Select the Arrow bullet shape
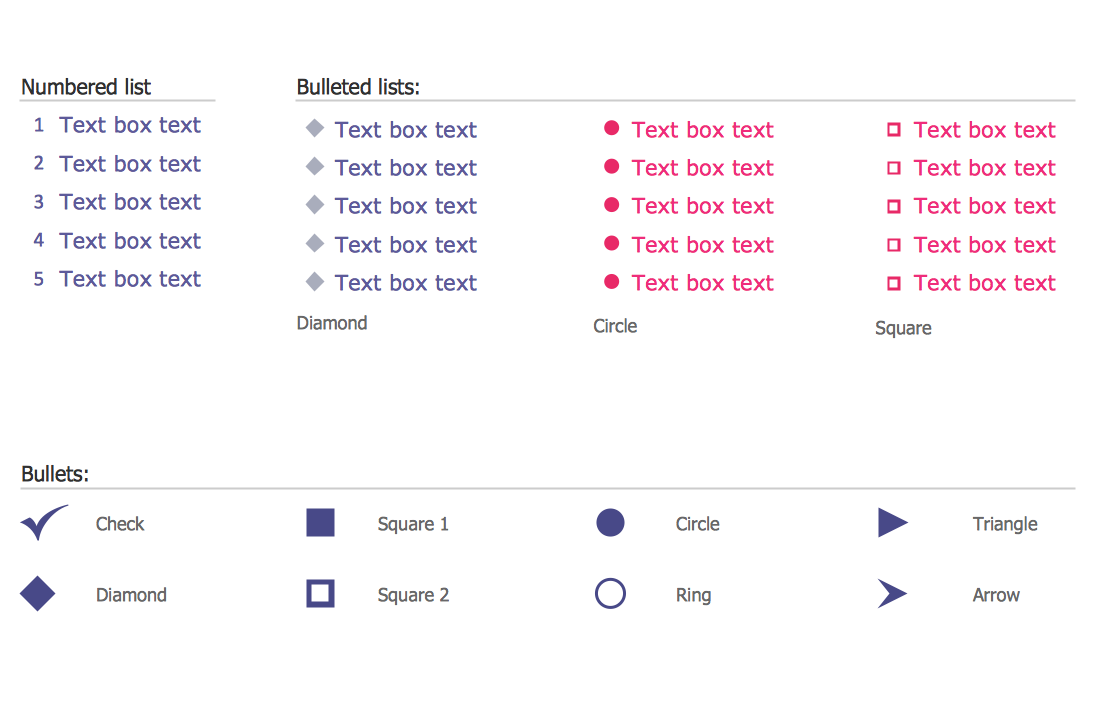This screenshot has height=724, width=1095. coord(891,594)
